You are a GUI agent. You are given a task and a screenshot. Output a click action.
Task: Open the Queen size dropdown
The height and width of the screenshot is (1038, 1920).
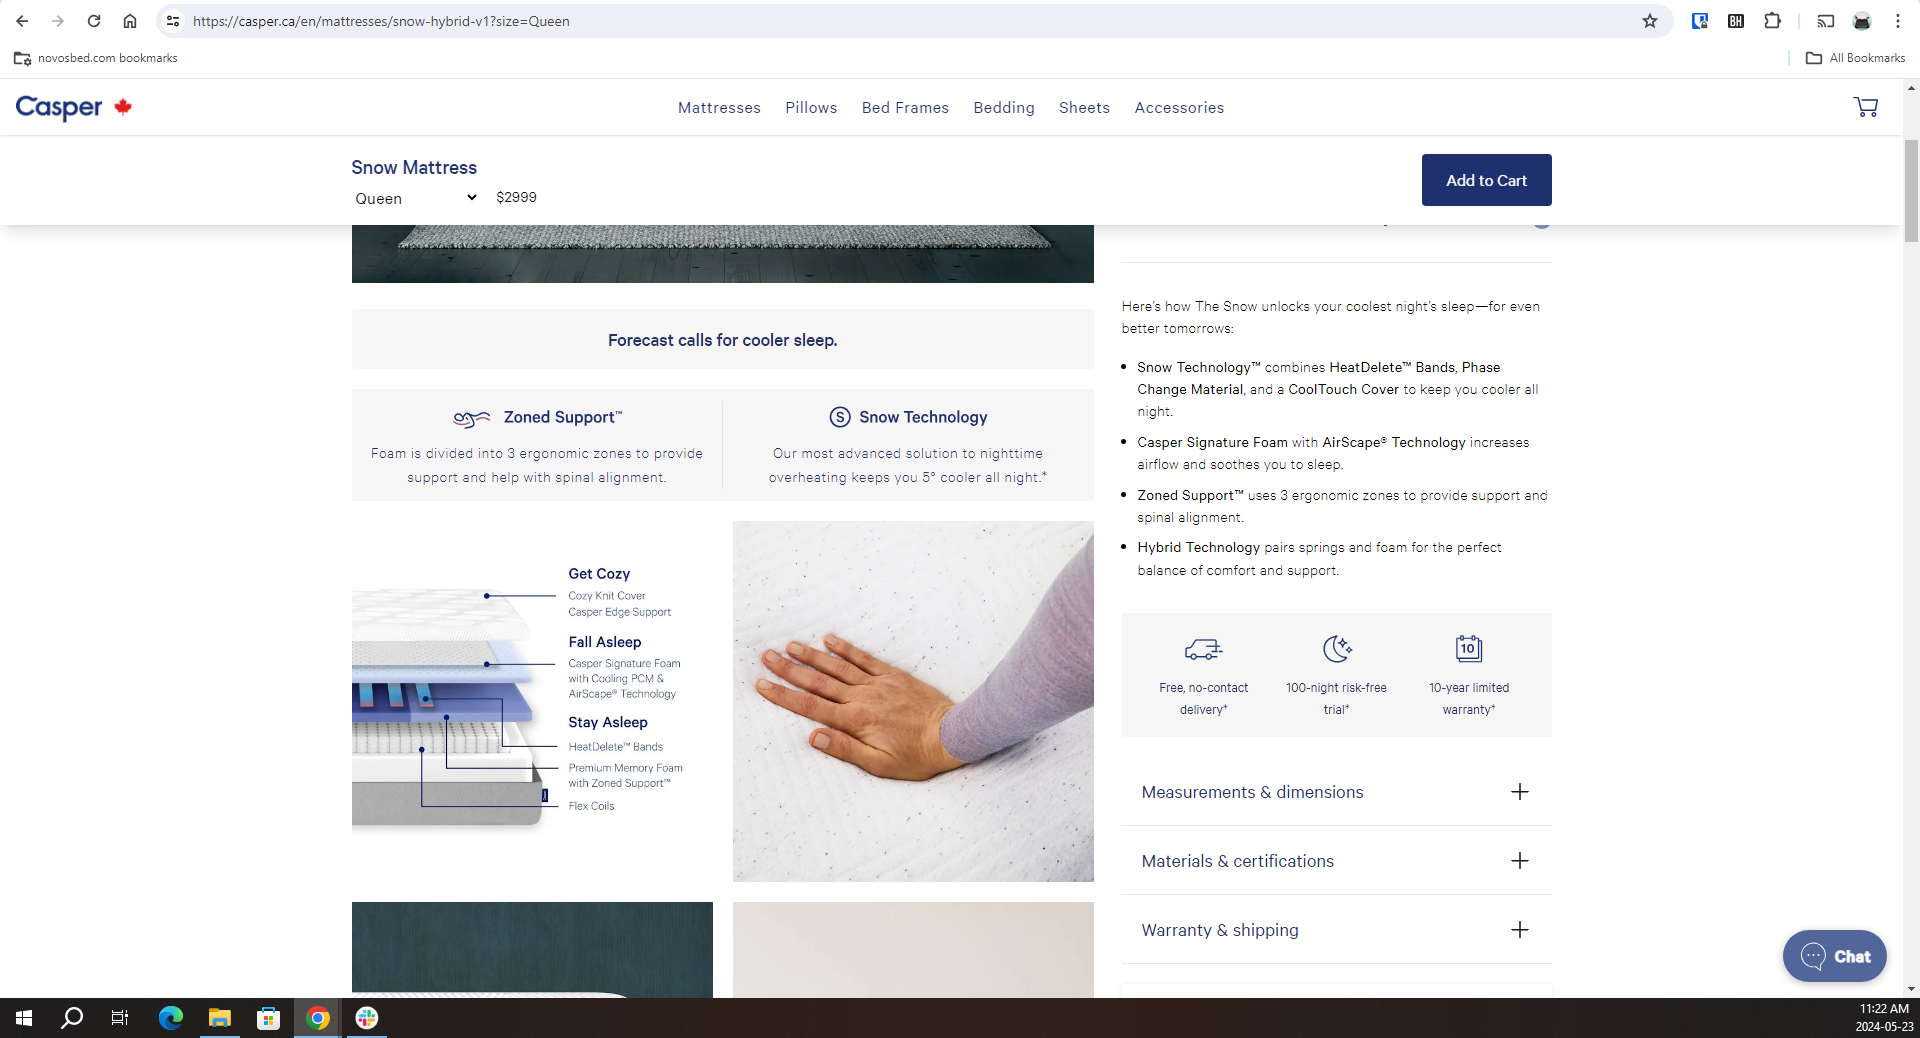tap(416, 198)
